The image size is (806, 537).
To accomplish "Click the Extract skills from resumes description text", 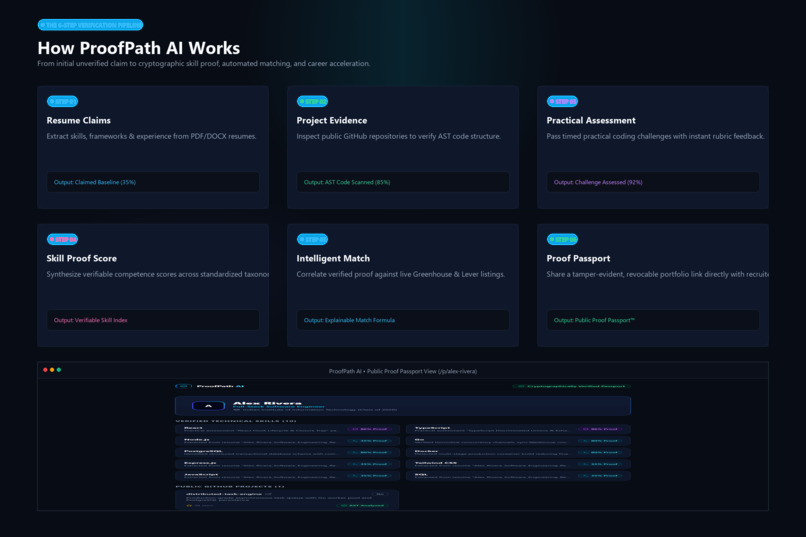I will [x=152, y=136].
